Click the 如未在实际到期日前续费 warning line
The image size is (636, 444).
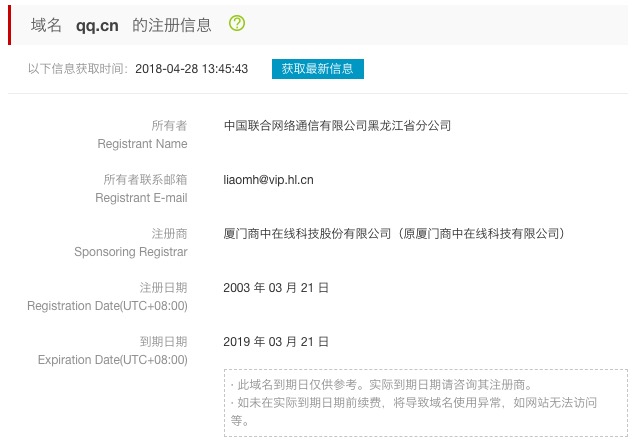tap(420, 403)
